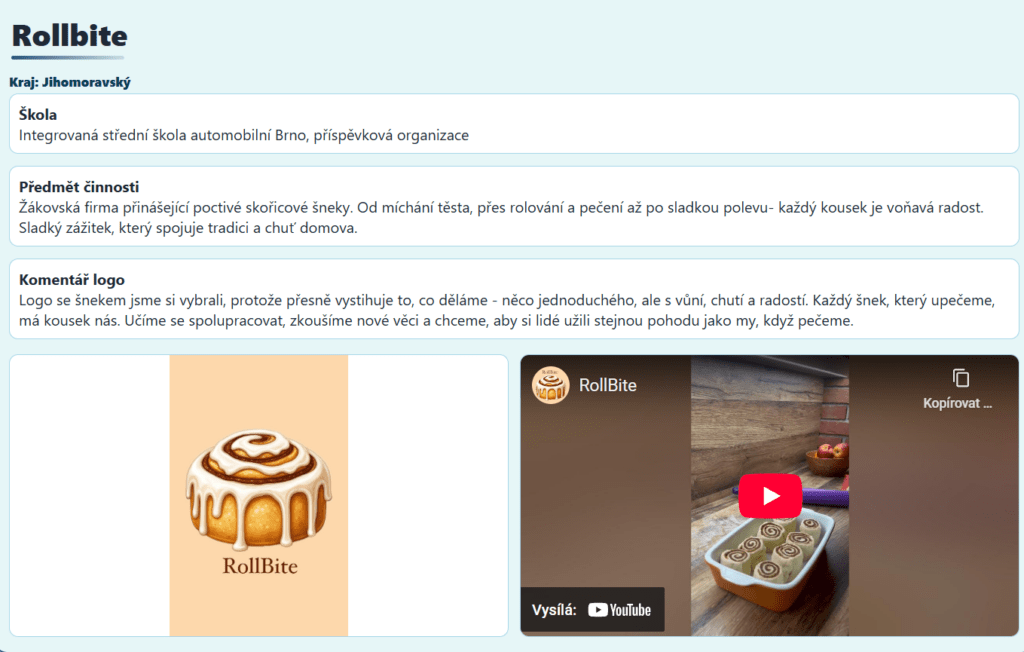The height and width of the screenshot is (652, 1024).
Task: Click the 'Komentář logo' card heading
Action: tap(72, 280)
